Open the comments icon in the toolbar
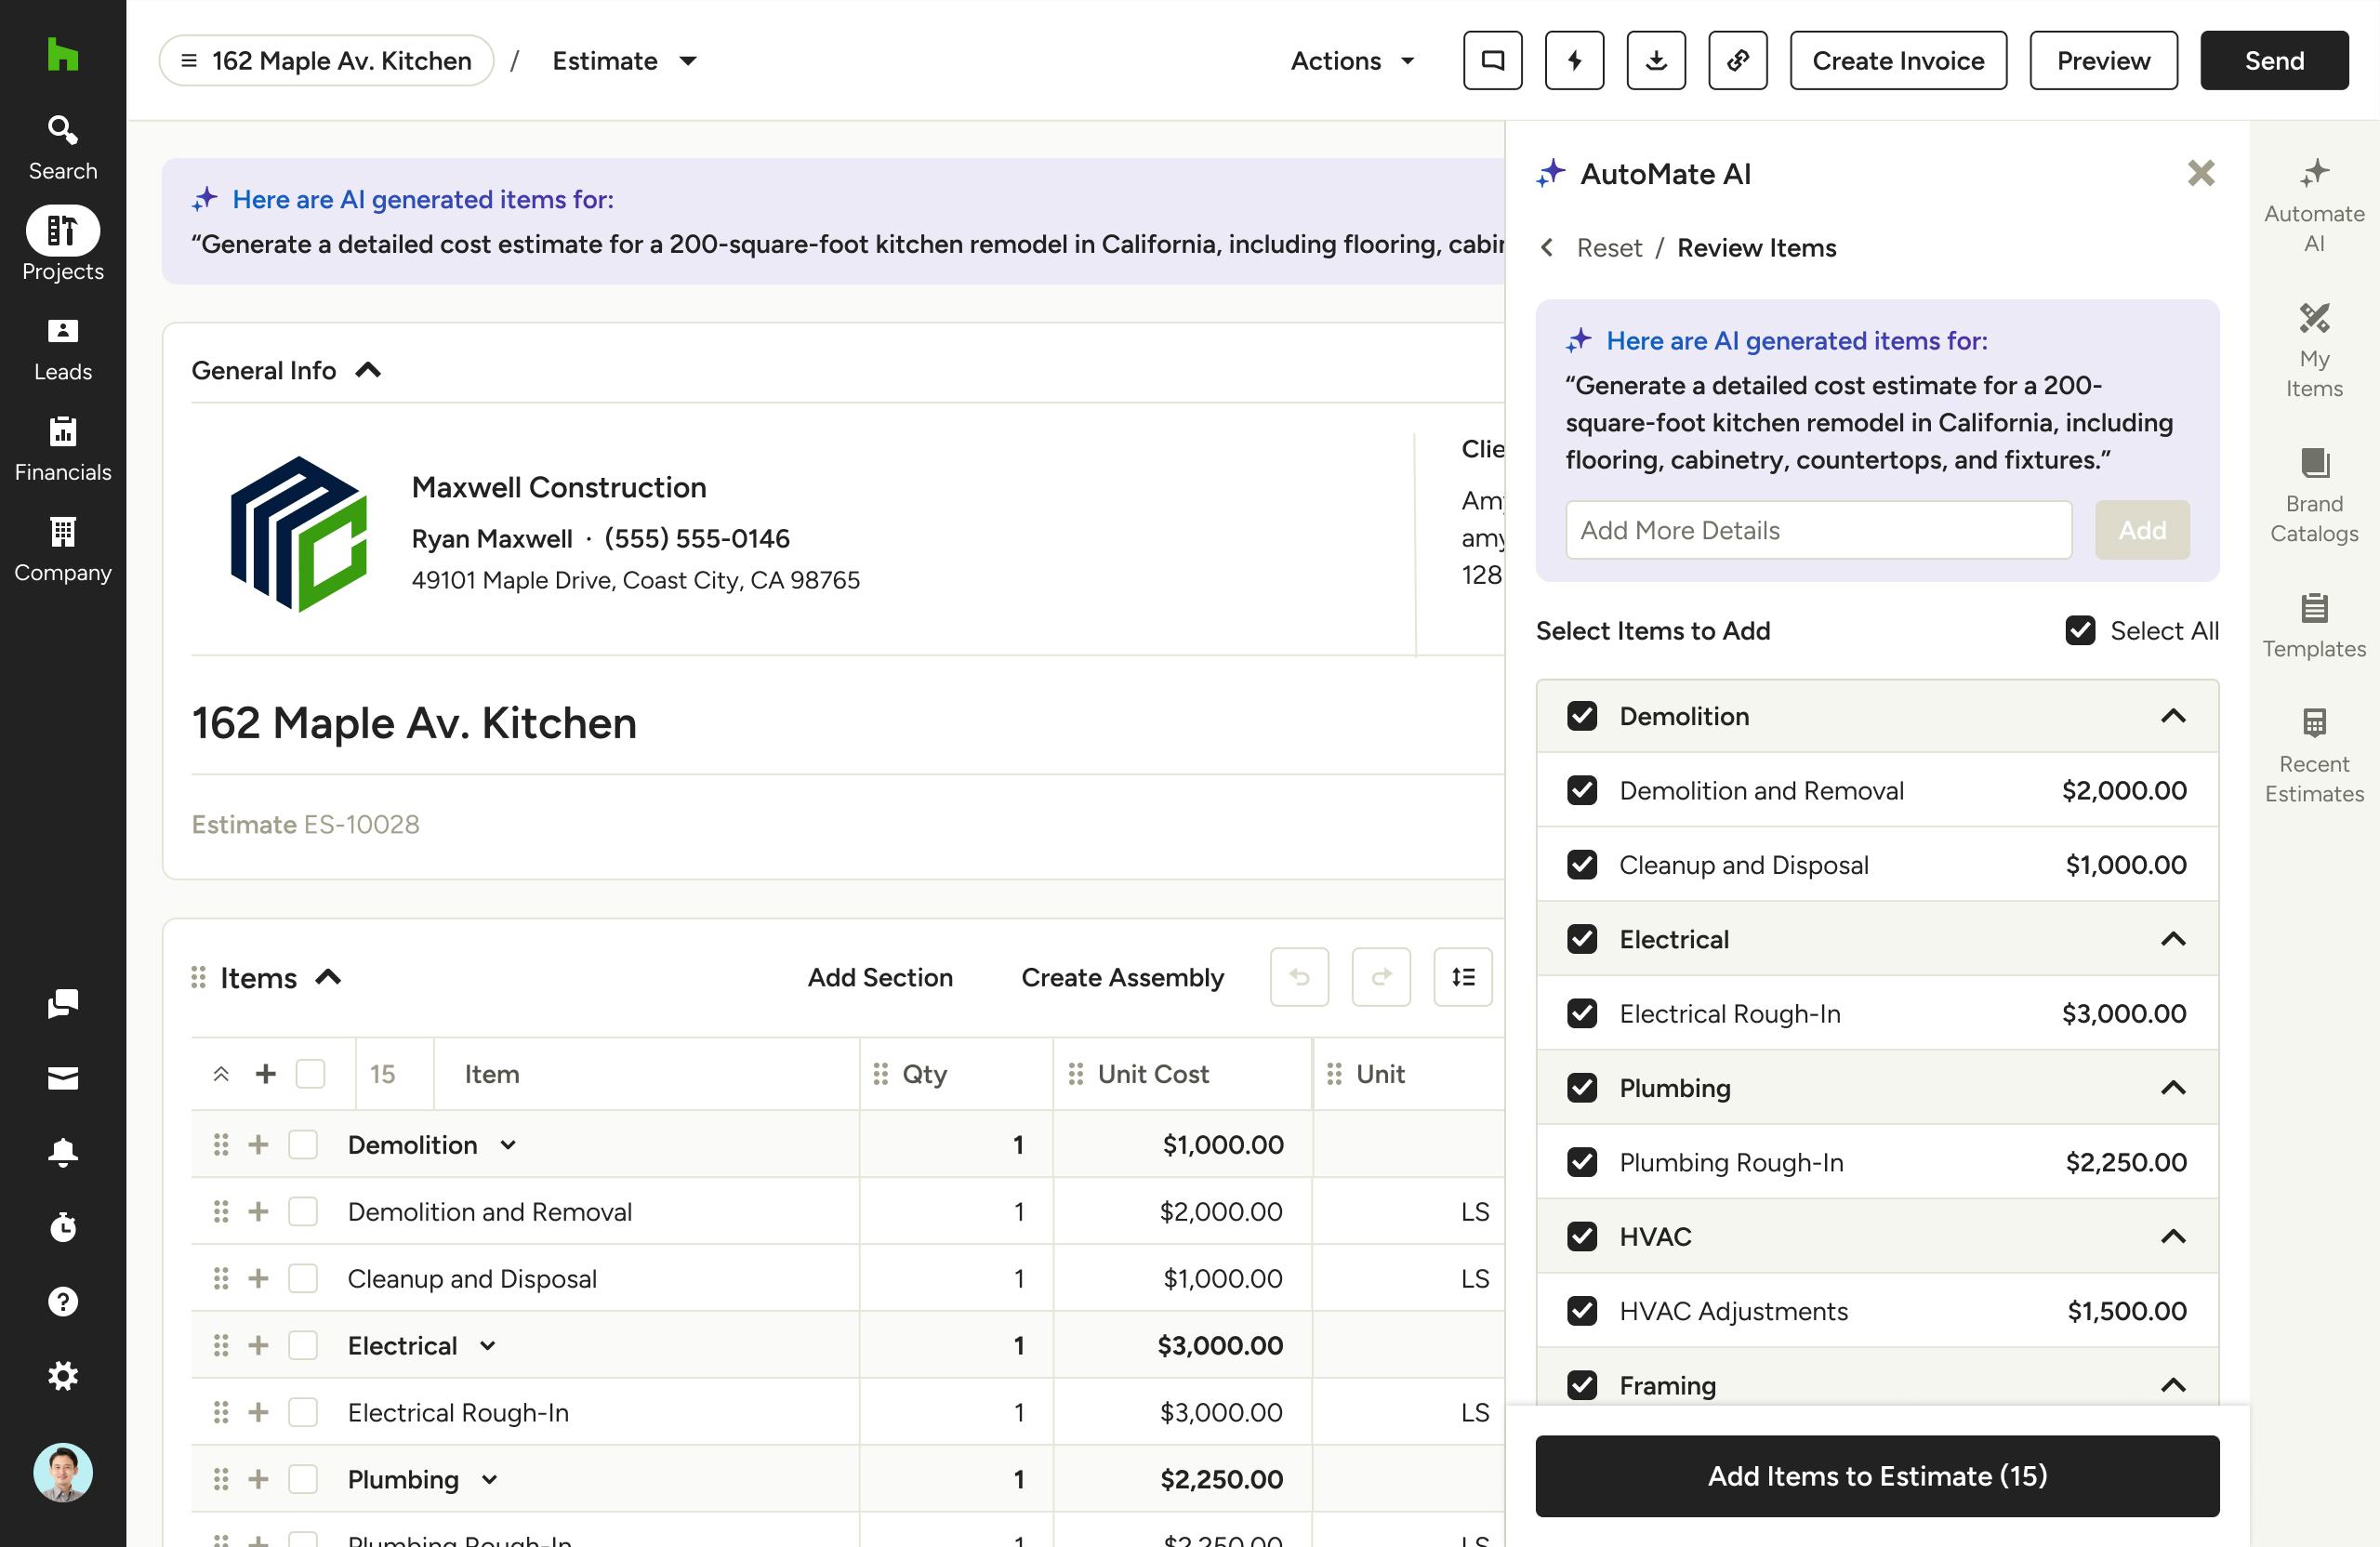The image size is (2380, 1547). [x=1491, y=60]
